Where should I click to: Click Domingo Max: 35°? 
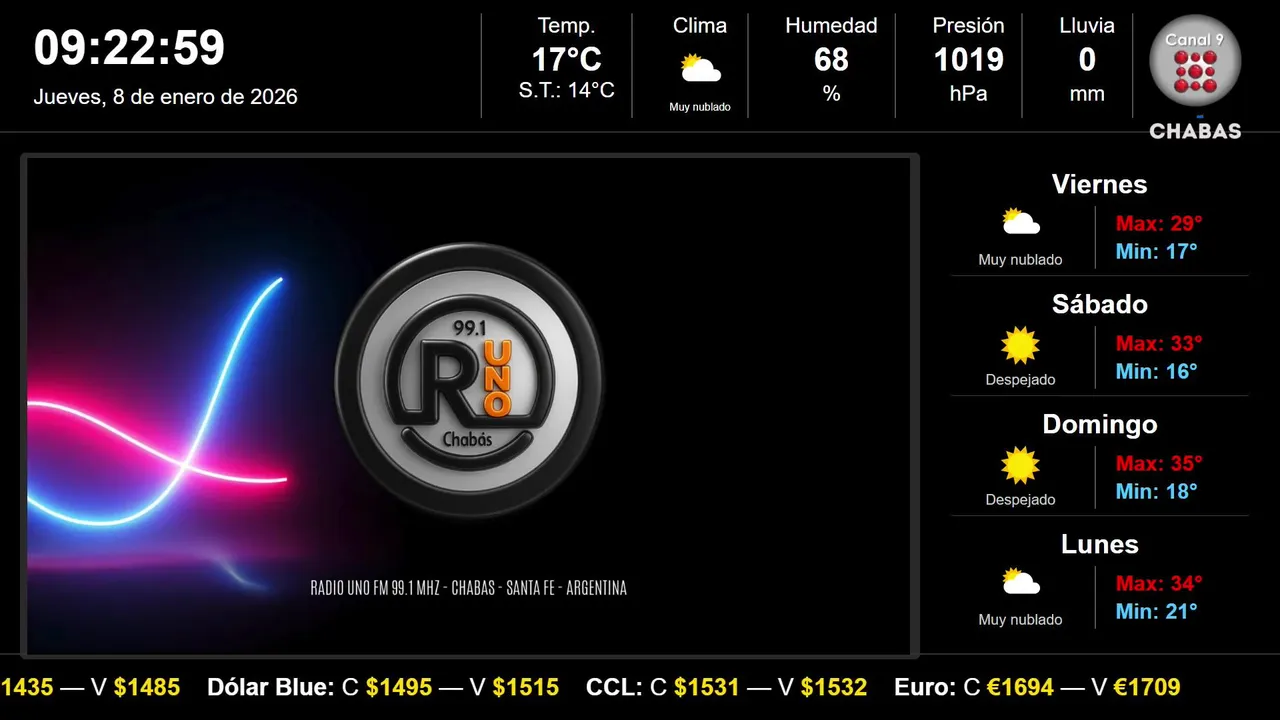point(1159,463)
